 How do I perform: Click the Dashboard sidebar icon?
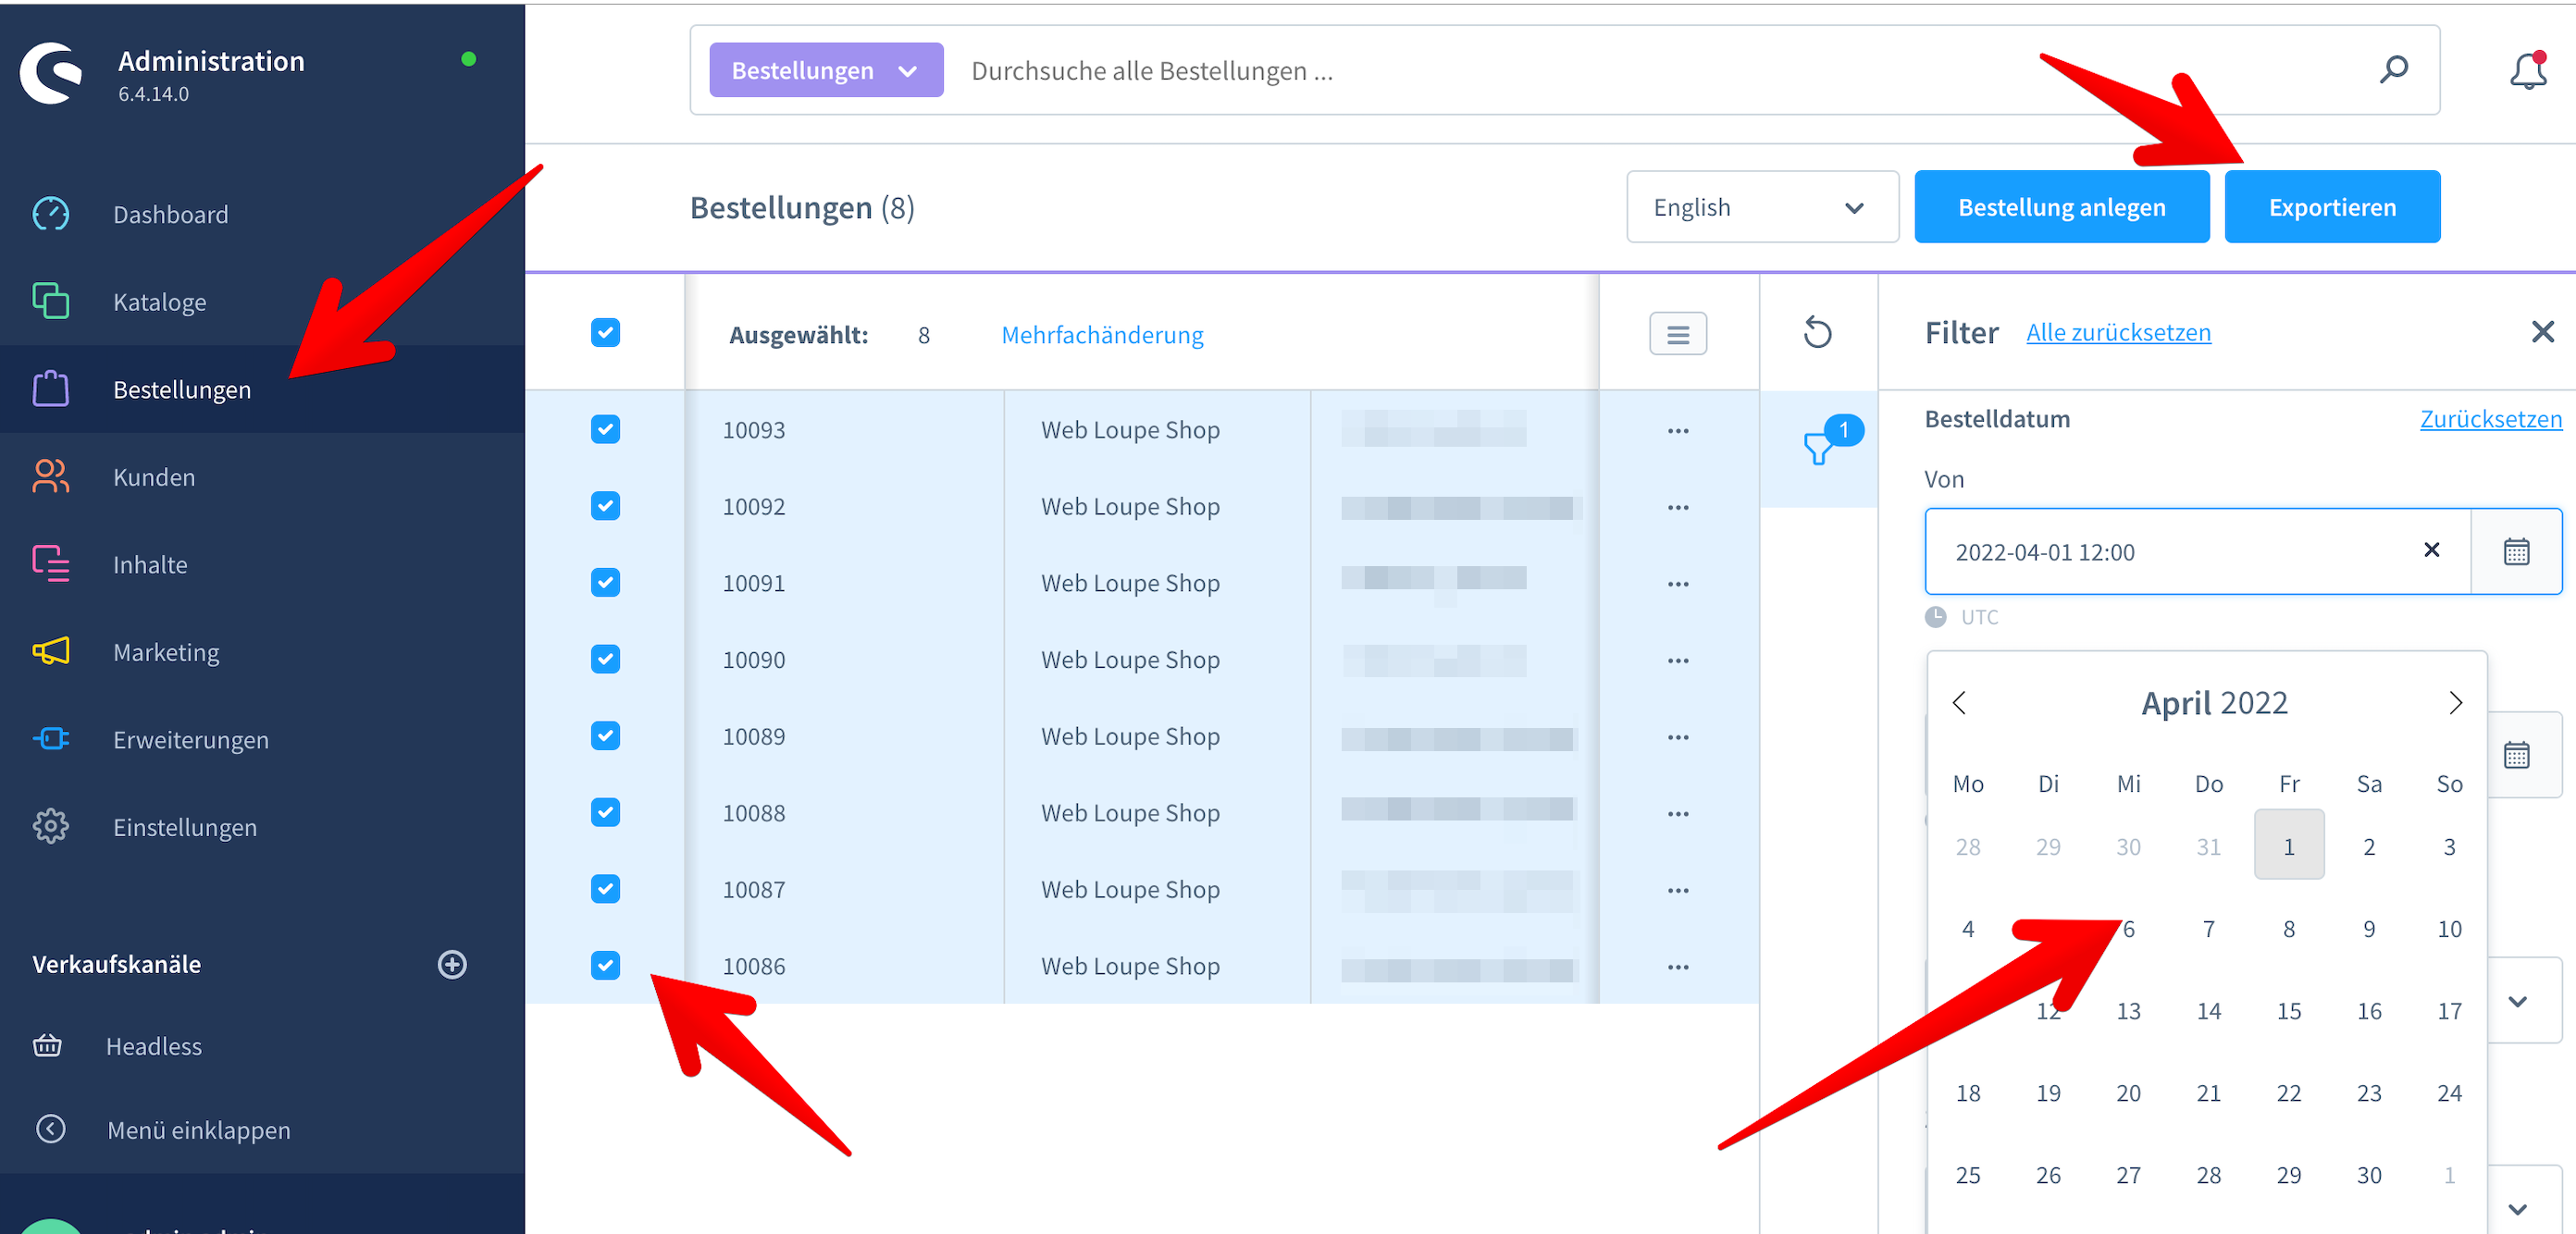(49, 214)
